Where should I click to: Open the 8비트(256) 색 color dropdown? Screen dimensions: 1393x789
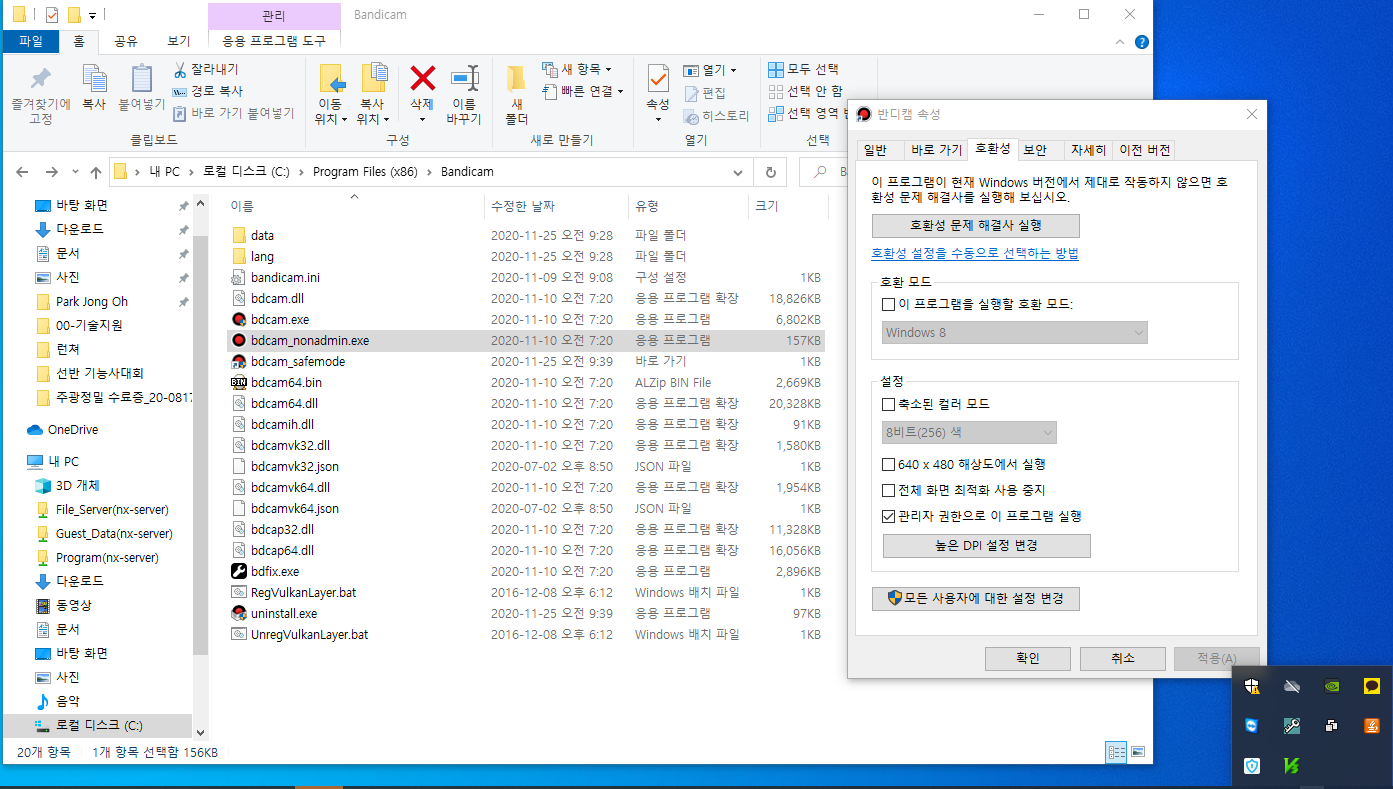coord(969,432)
